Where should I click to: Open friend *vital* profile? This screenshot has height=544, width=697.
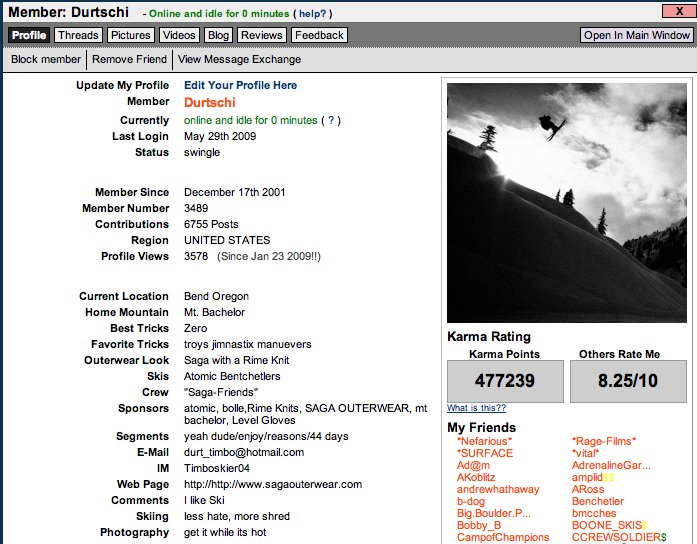[585, 453]
